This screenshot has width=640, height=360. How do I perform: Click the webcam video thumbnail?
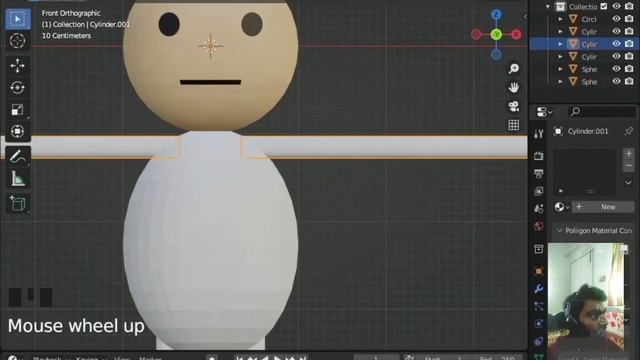pos(586,297)
